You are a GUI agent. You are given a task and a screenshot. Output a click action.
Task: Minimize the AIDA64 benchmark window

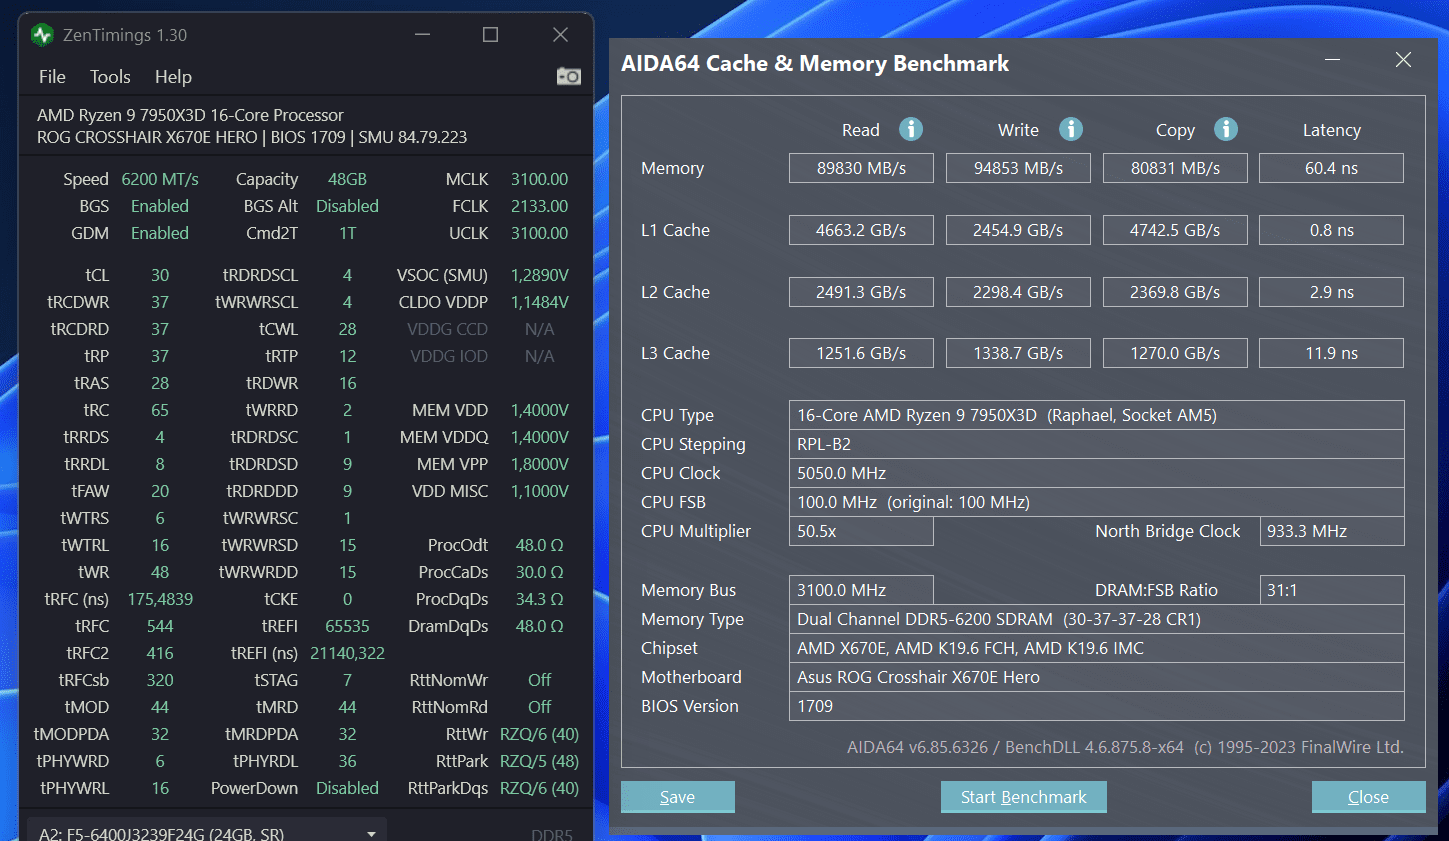click(1332, 60)
